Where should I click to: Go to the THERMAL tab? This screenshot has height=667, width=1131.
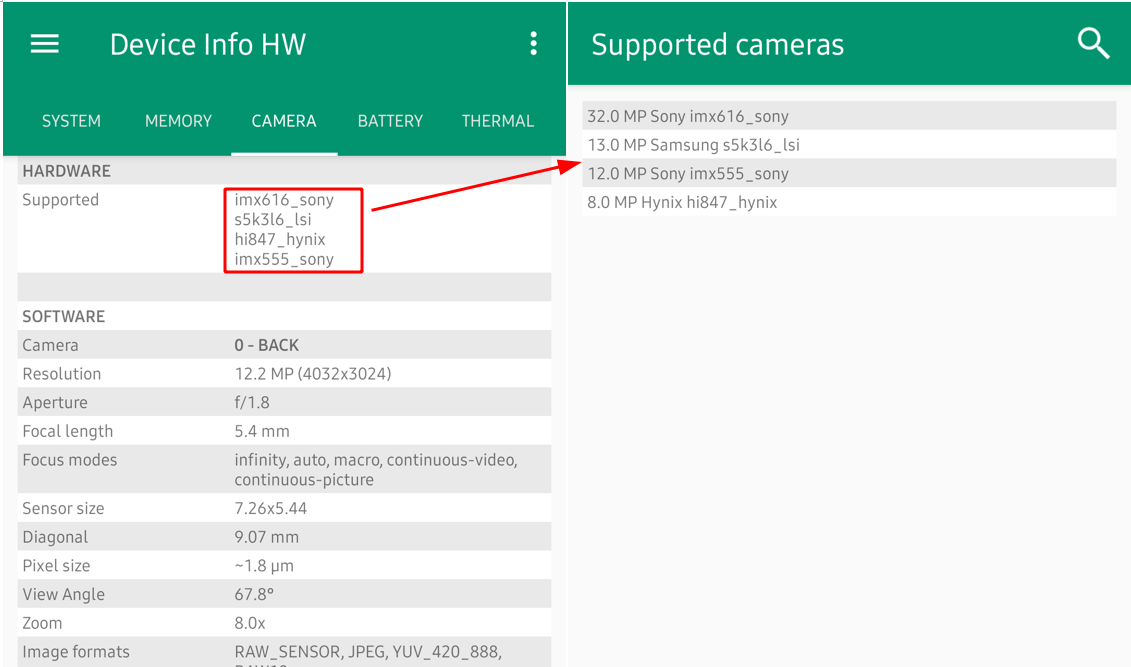click(x=498, y=121)
